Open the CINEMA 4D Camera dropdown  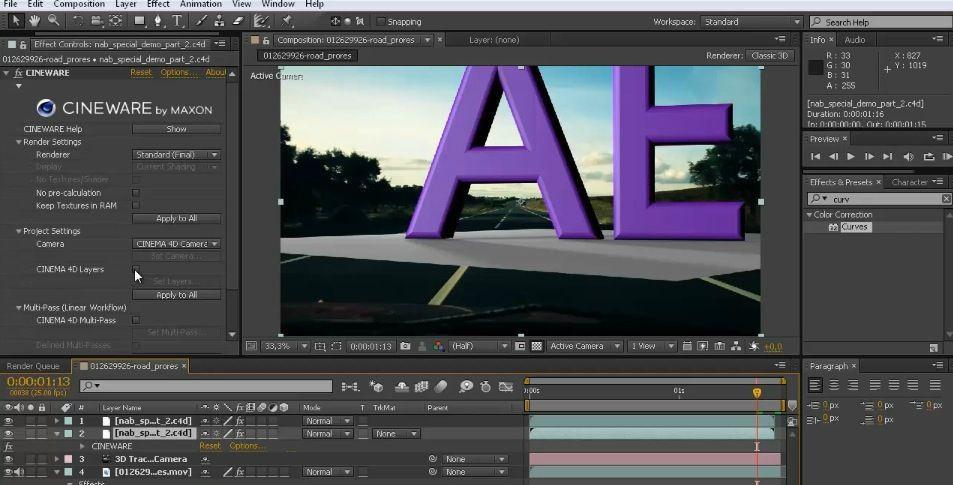click(176, 244)
